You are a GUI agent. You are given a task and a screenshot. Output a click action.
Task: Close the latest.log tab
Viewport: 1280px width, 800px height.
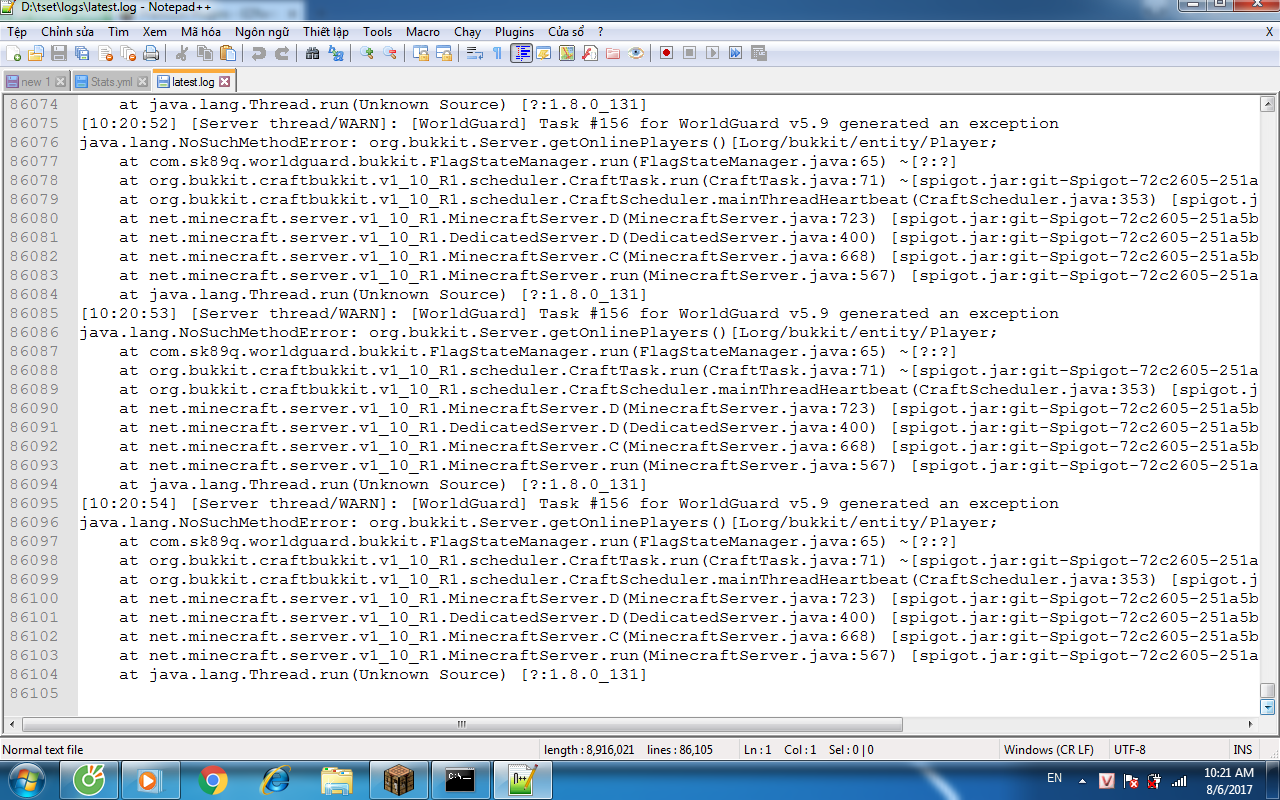point(224,82)
